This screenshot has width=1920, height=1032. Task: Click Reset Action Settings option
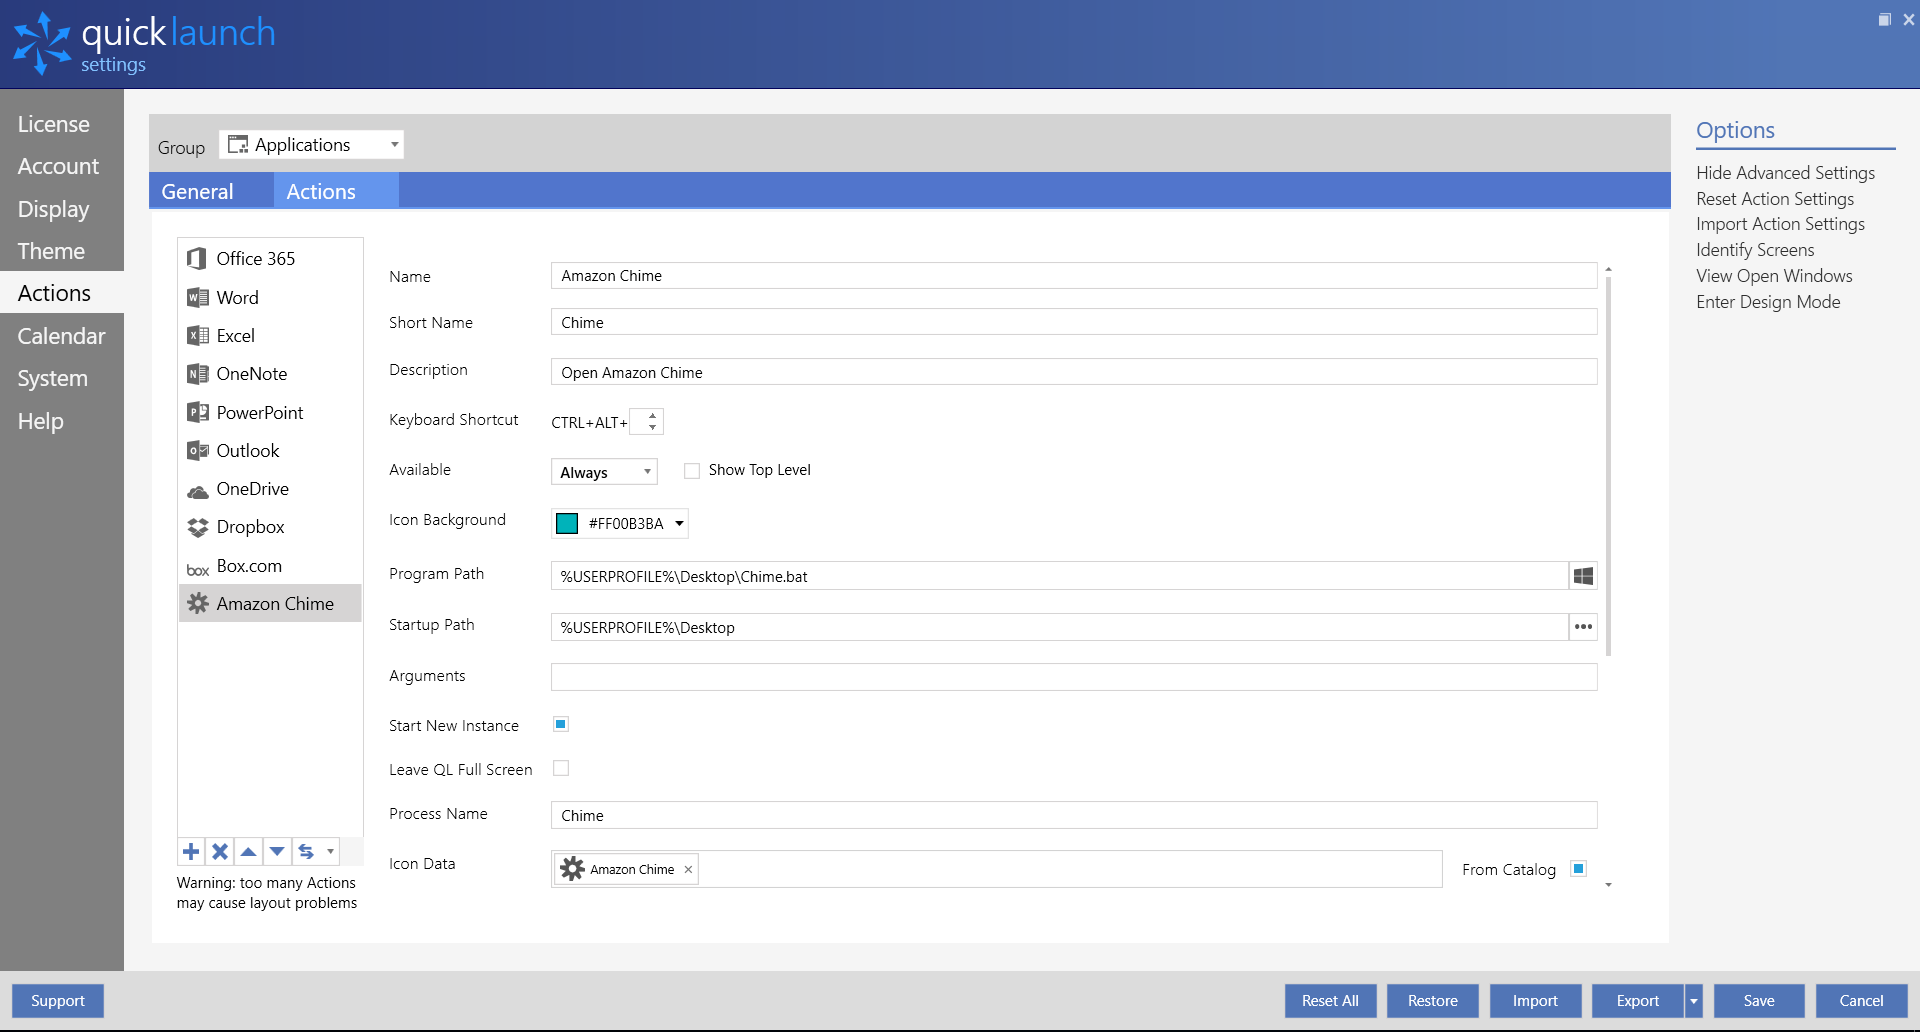point(1775,199)
